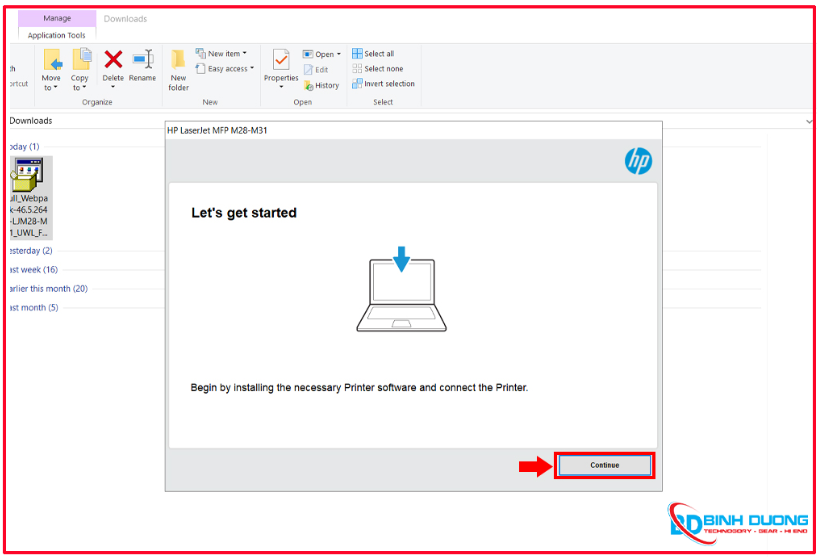Open the New item dropdown

pos(221,53)
